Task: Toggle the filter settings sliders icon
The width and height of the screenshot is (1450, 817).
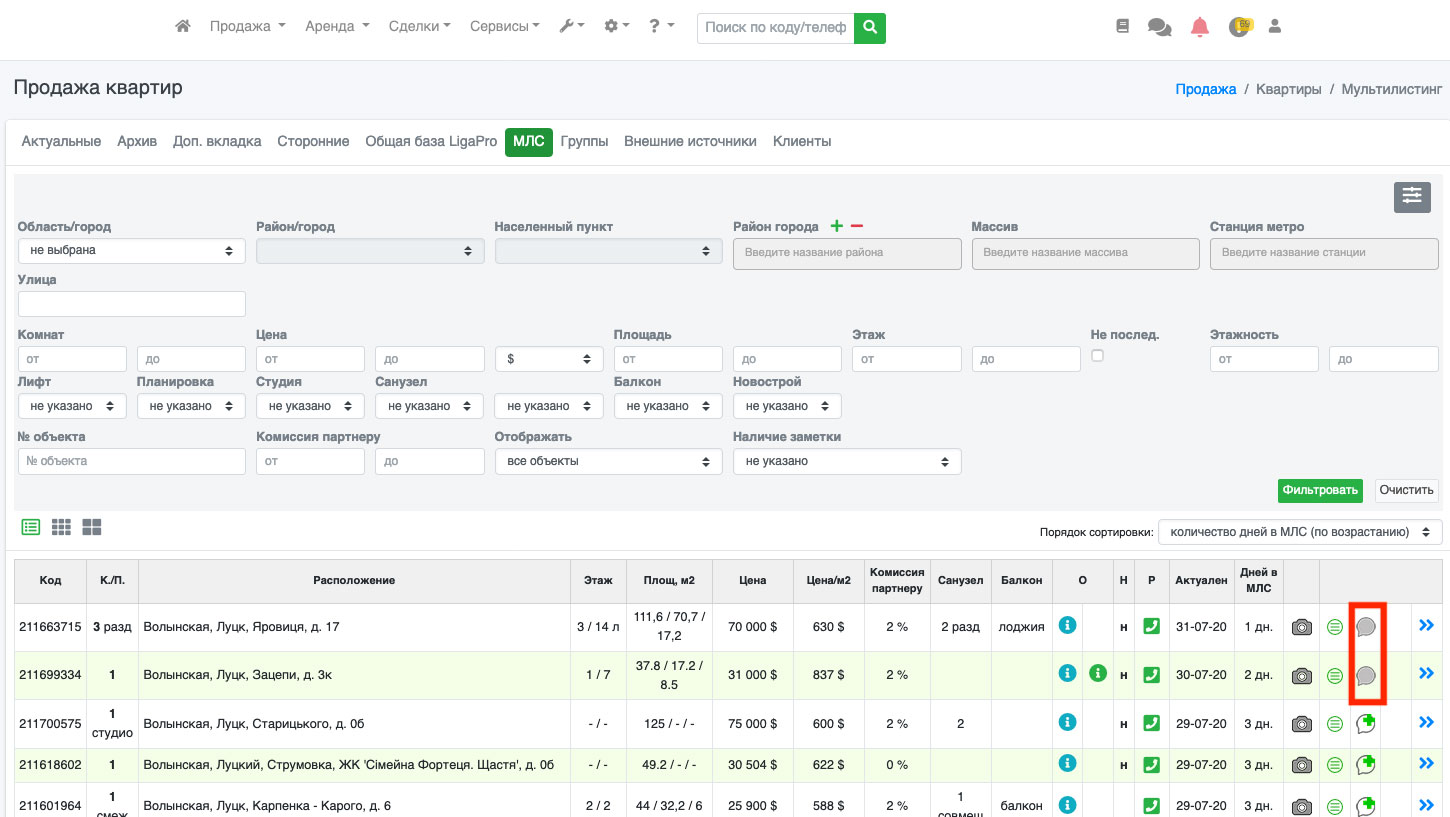Action: click(1411, 197)
